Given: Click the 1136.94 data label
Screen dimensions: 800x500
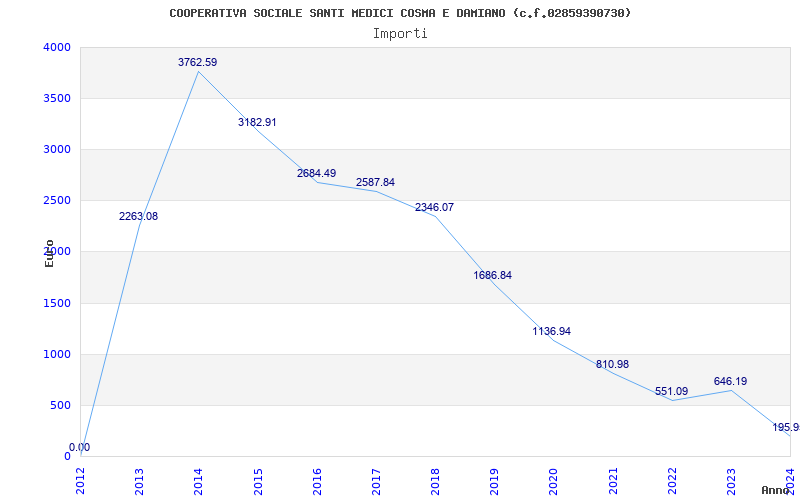Looking at the screenshot, I should (x=552, y=331).
